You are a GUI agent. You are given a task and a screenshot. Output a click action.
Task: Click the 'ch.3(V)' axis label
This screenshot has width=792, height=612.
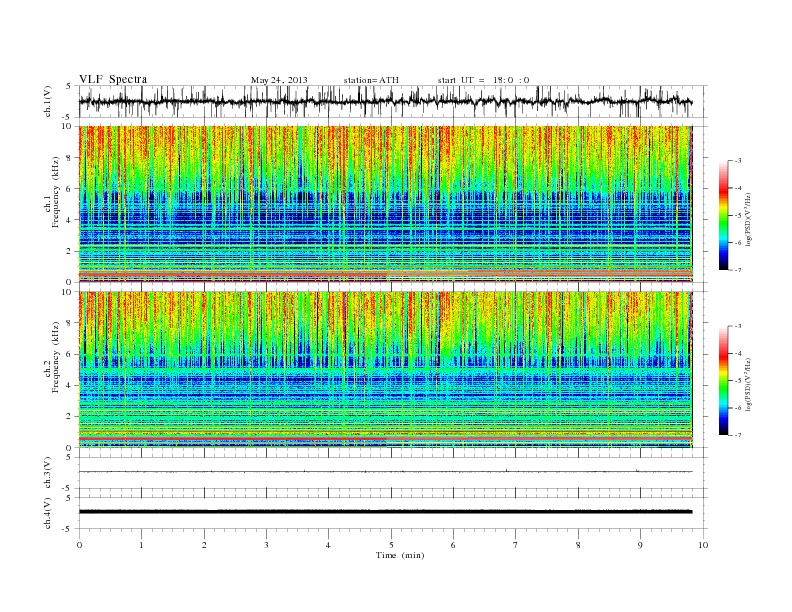[48, 473]
